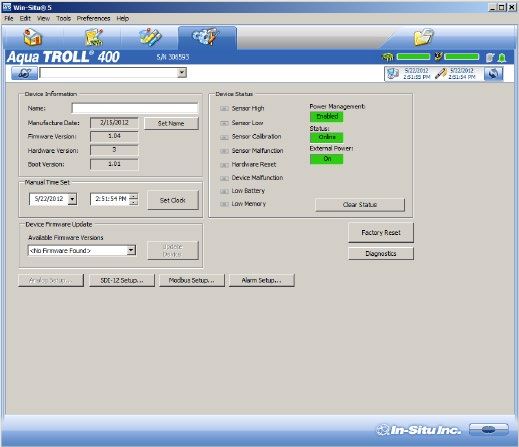Open the Edit menu
Image resolution: width=519 pixels, height=447 pixels.
tap(25, 18)
